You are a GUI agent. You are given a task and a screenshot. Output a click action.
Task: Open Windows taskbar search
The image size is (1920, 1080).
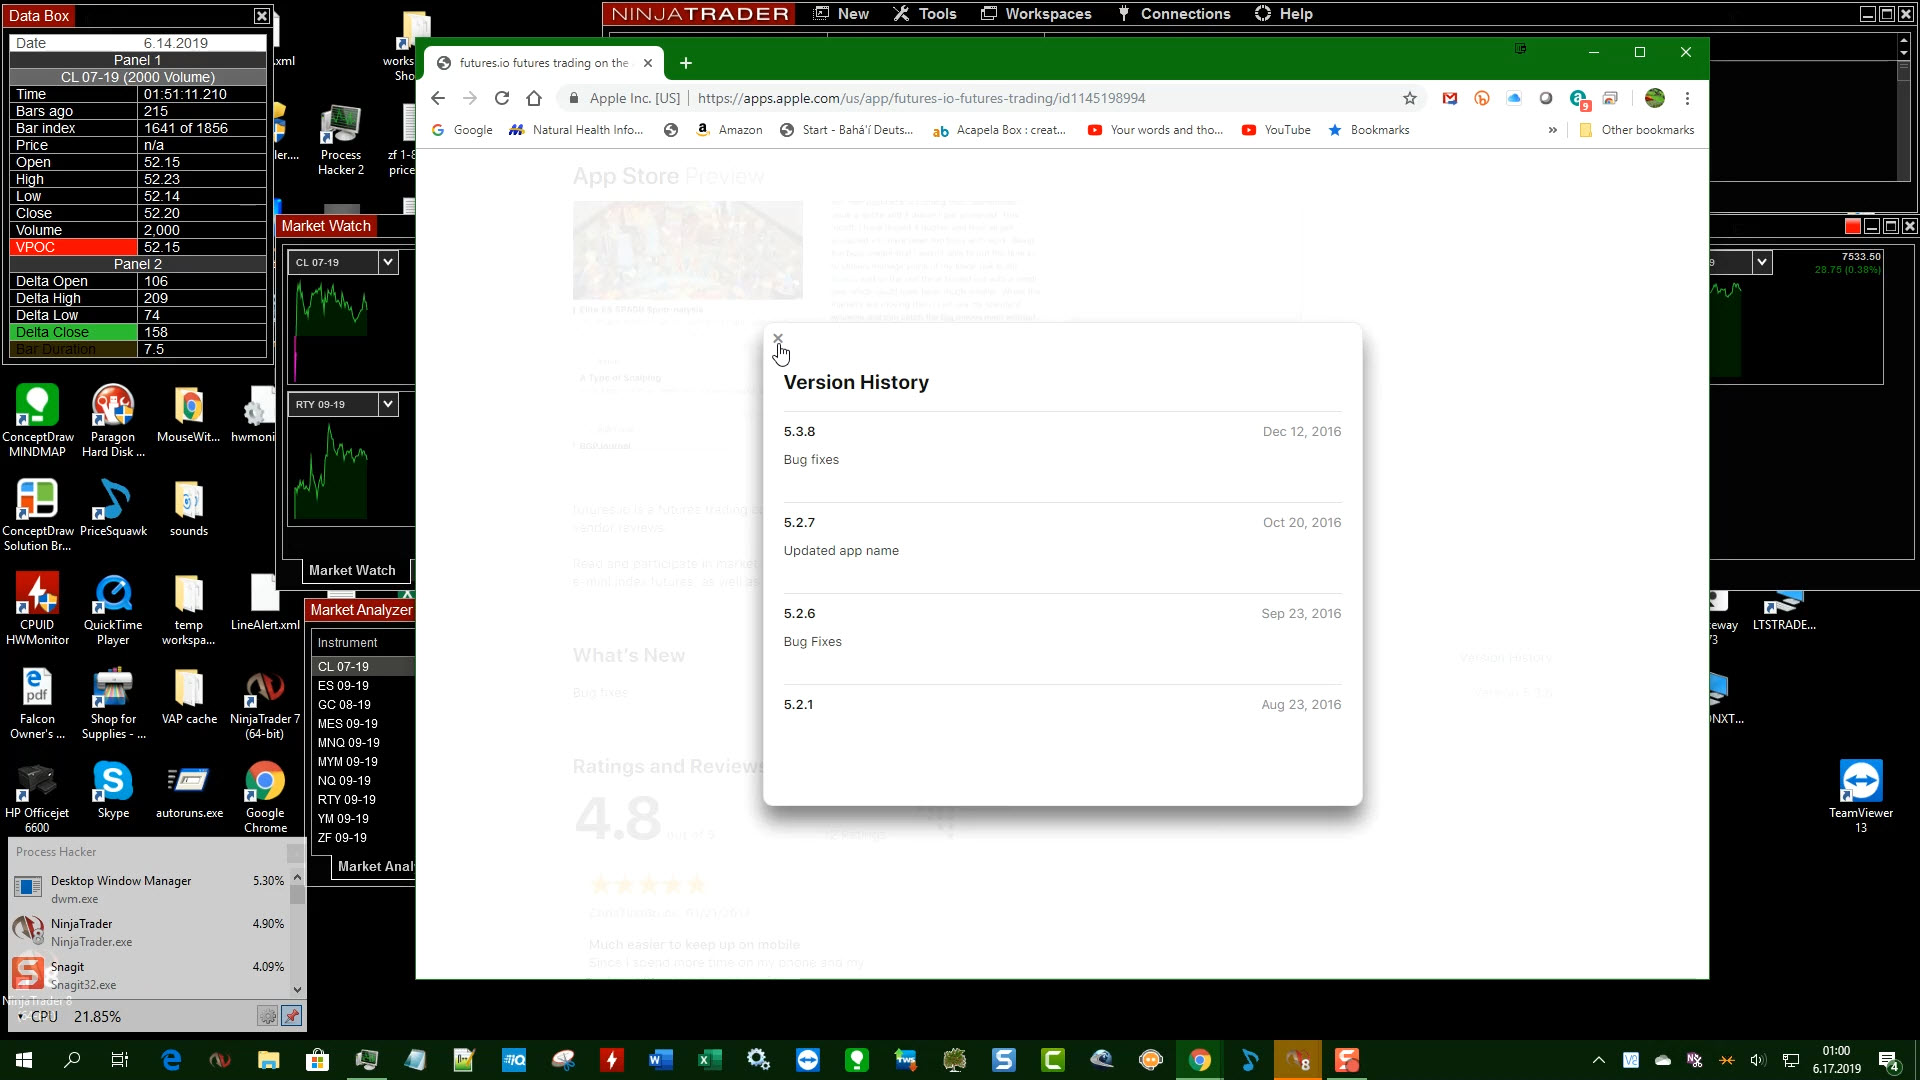click(72, 1060)
